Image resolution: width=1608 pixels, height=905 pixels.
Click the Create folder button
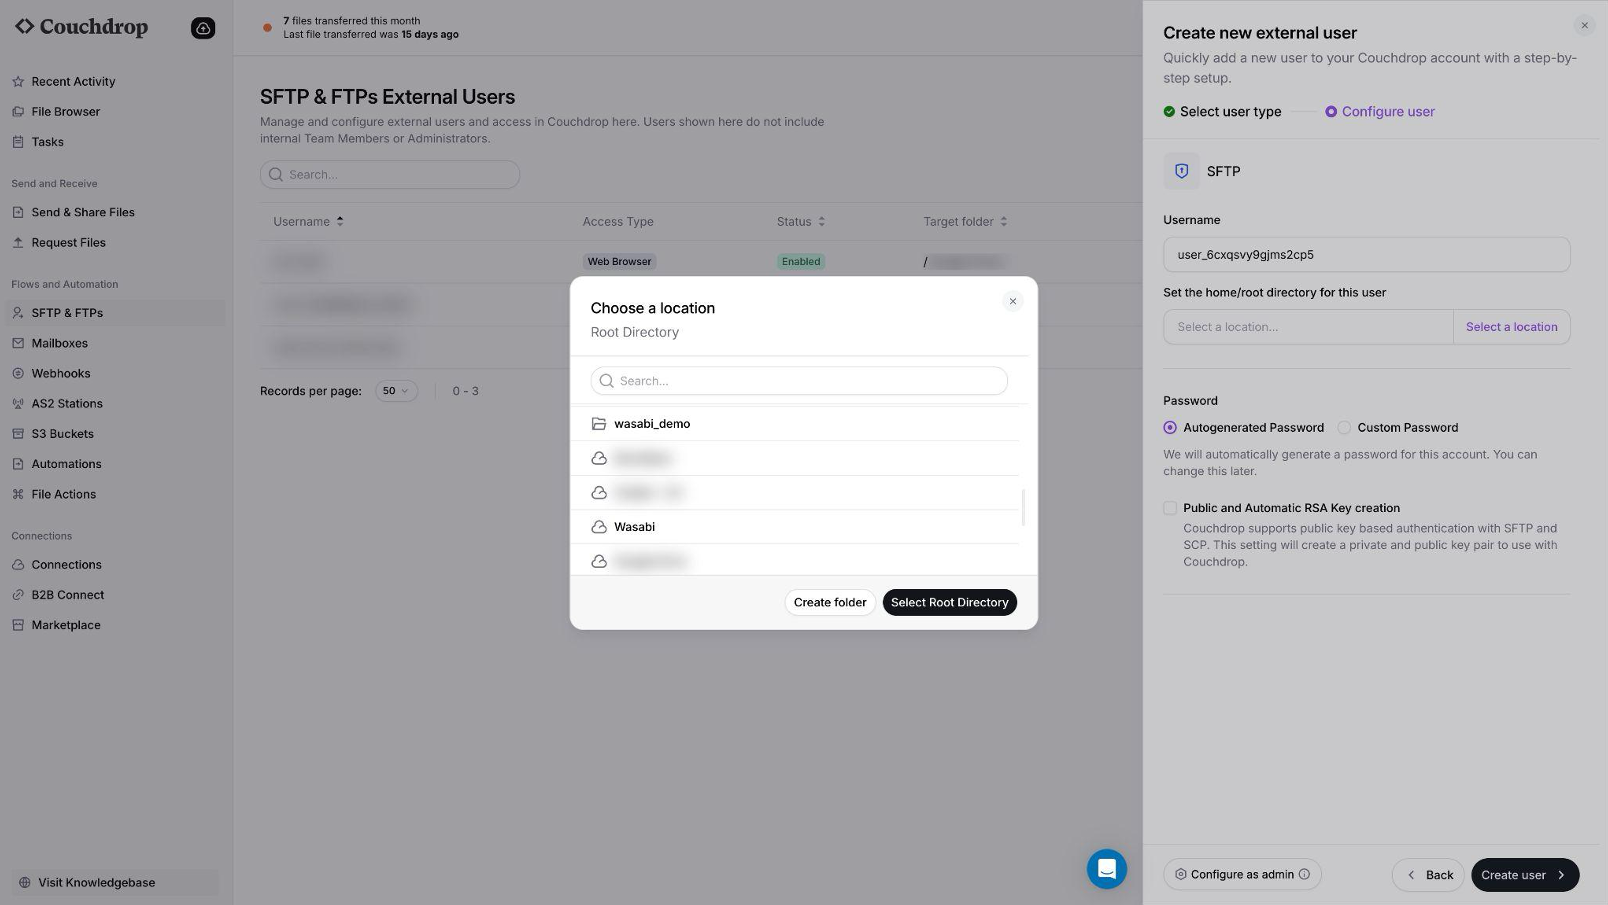(830, 603)
